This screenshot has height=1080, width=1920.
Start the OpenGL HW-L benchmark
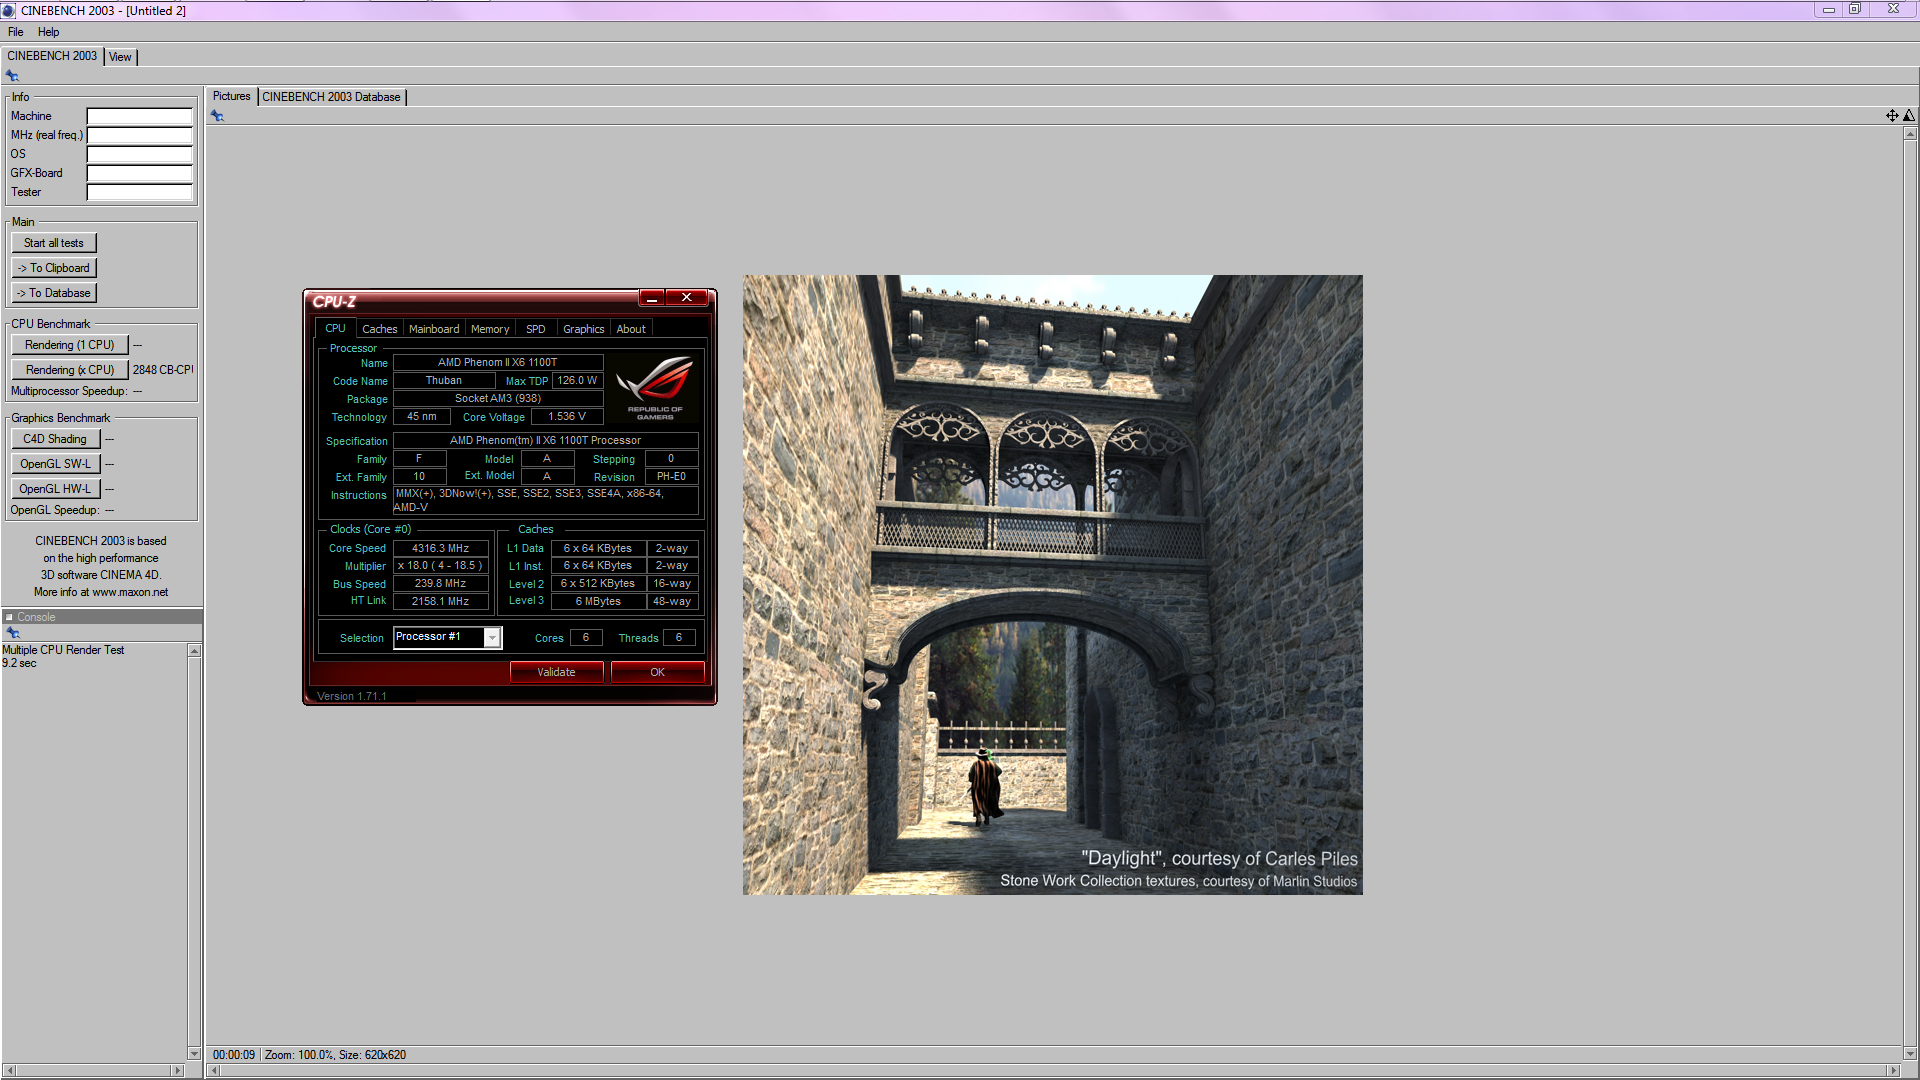[x=55, y=489]
